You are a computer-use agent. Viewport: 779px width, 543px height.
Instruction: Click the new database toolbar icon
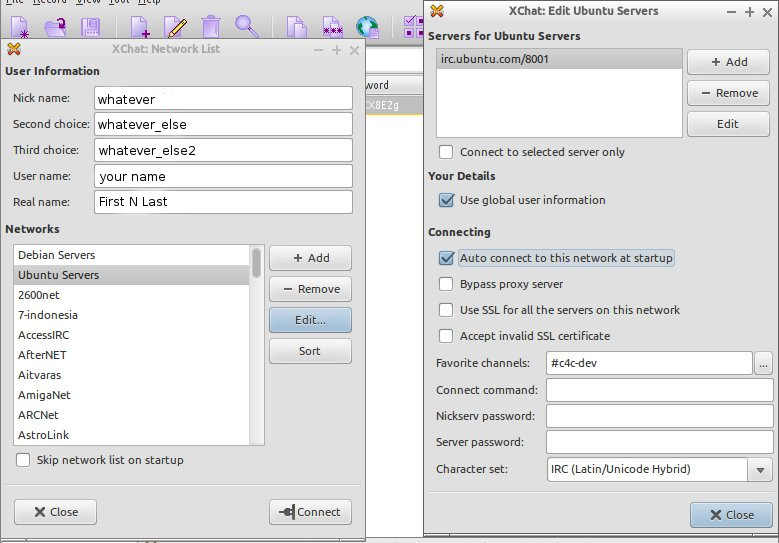(x=20, y=26)
